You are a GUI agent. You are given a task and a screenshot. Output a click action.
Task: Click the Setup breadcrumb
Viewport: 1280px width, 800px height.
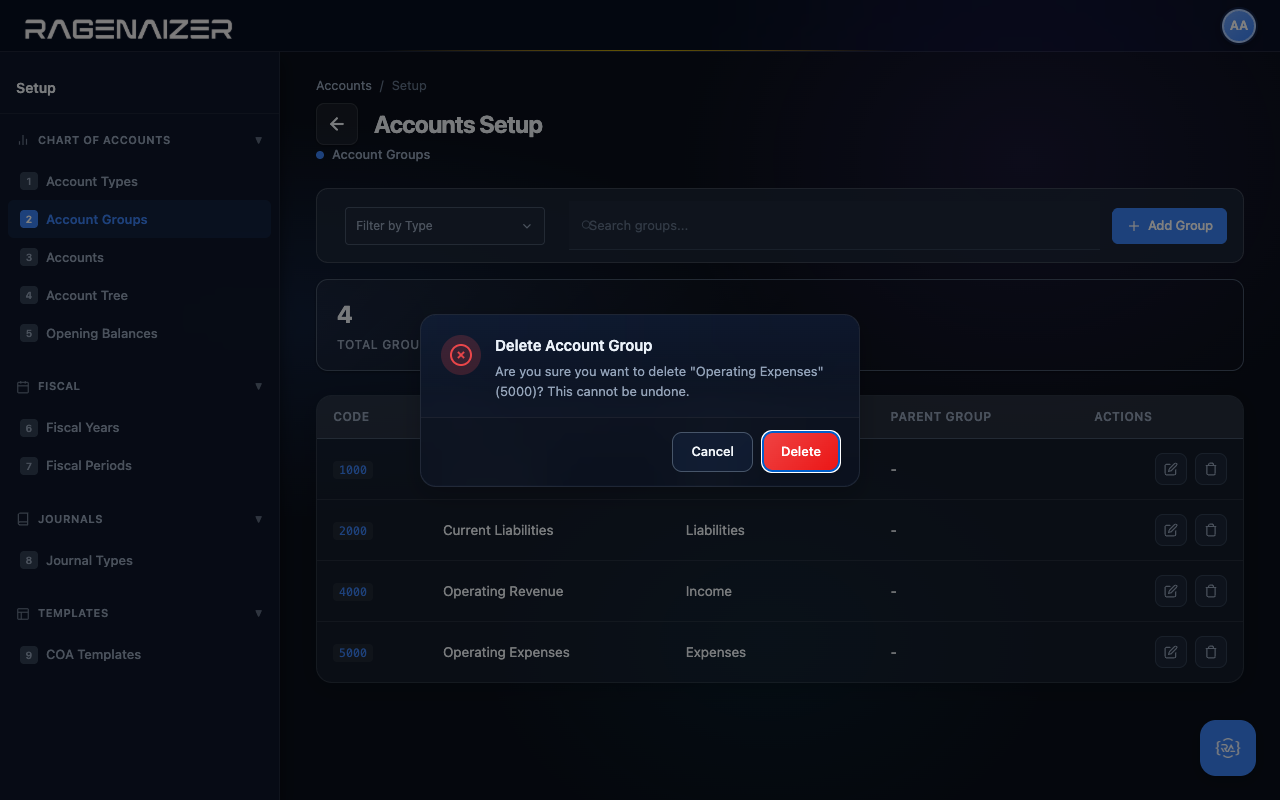pos(409,86)
